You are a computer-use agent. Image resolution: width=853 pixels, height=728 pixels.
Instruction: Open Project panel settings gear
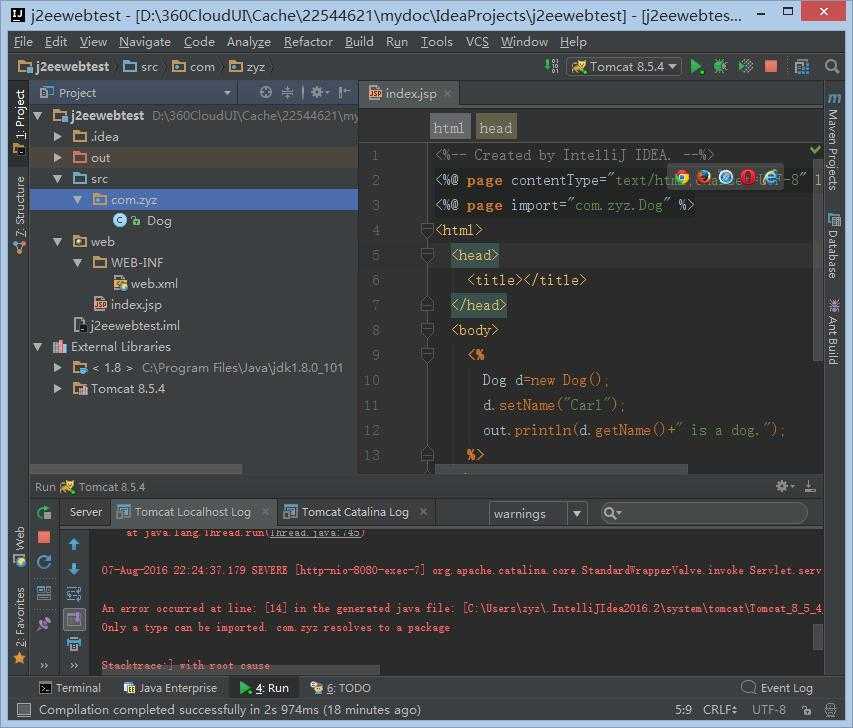point(319,93)
